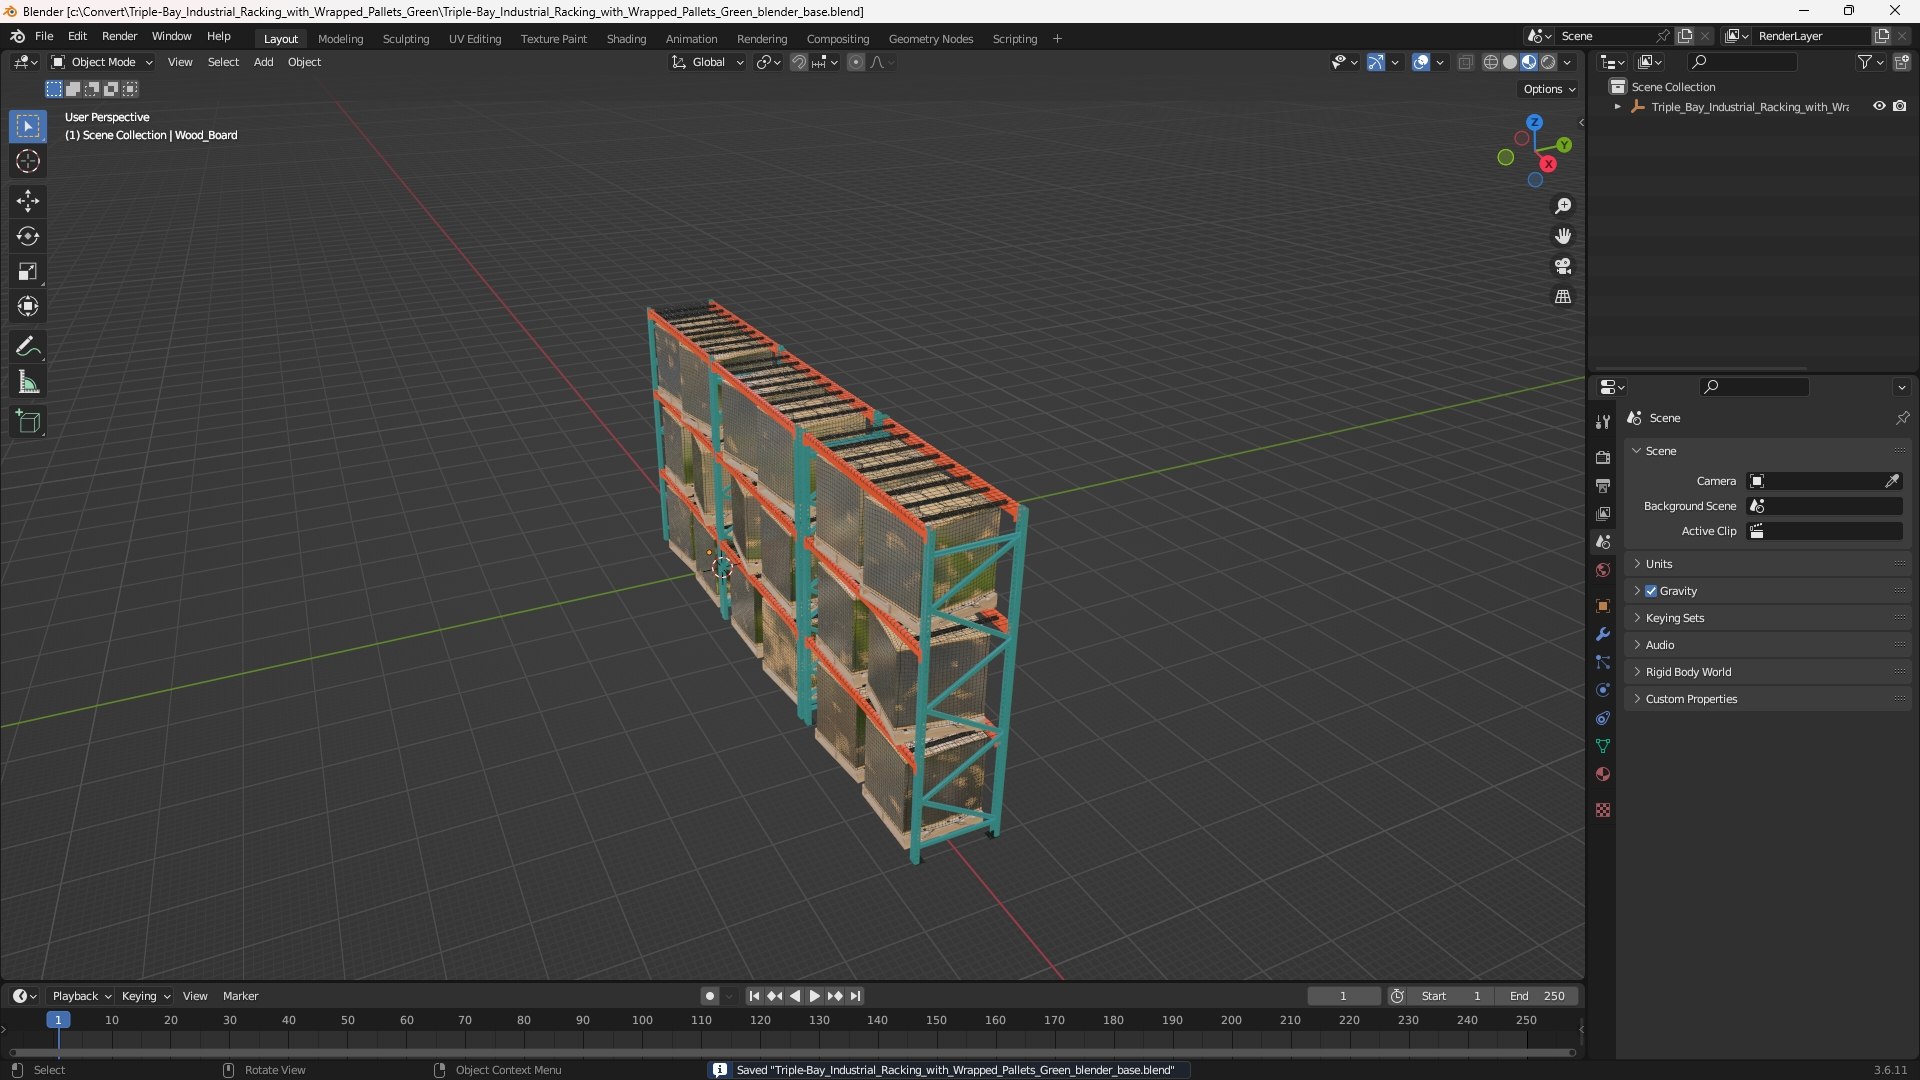The width and height of the screenshot is (1920, 1080).
Task: Click the current frame number field
Action: coord(1343,996)
